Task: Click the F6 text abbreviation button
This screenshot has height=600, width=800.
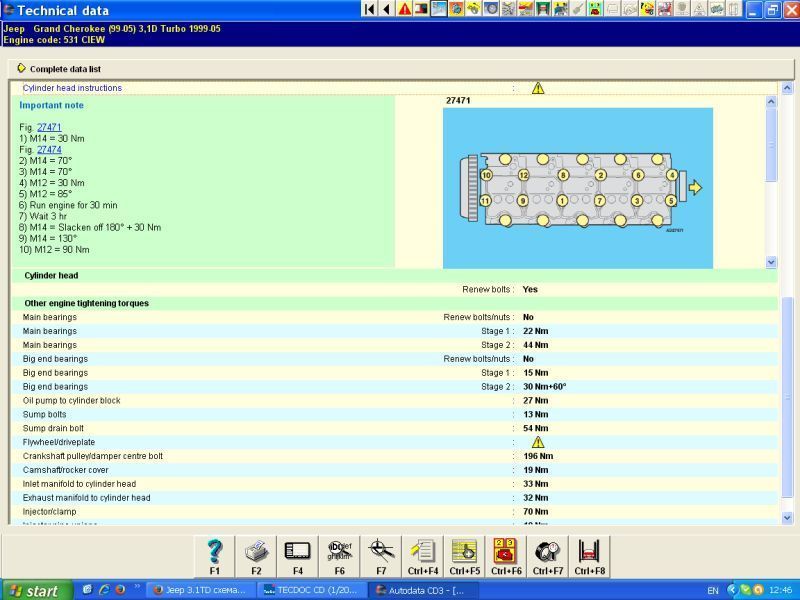Action: pyautogui.click(x=339, y=556)
